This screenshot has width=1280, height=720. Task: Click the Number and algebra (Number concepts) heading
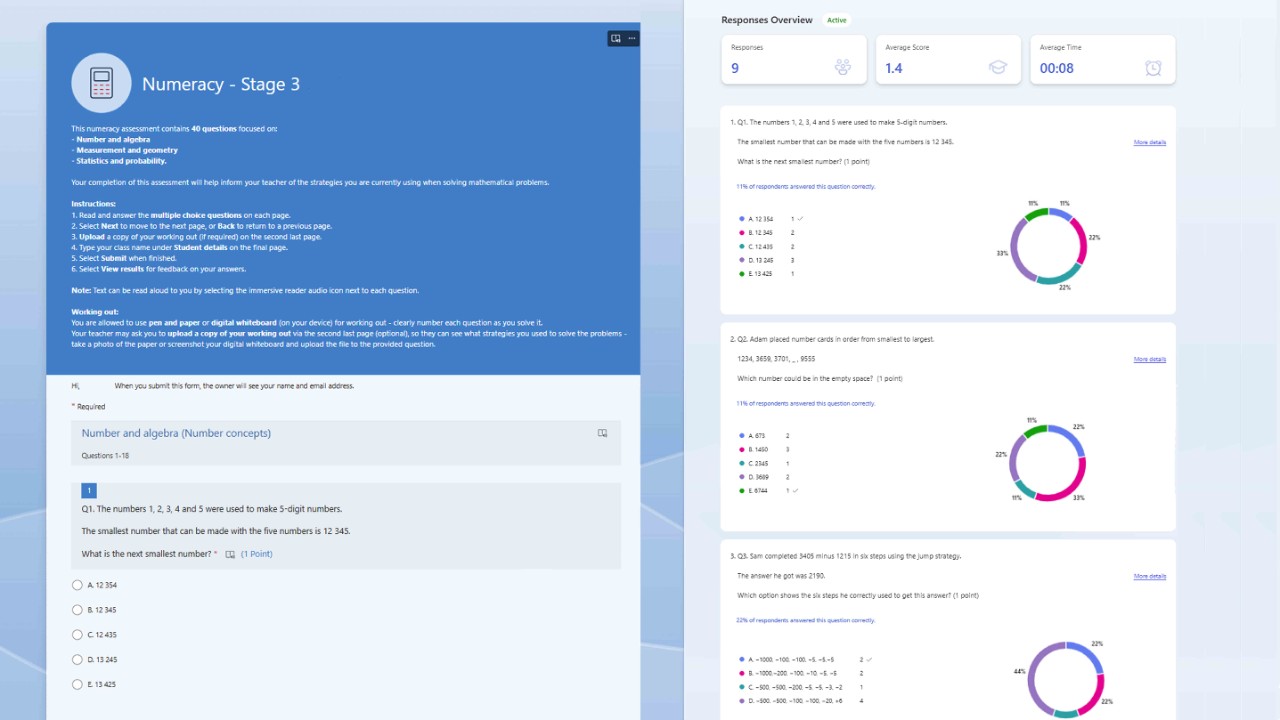tap(176, 433)
